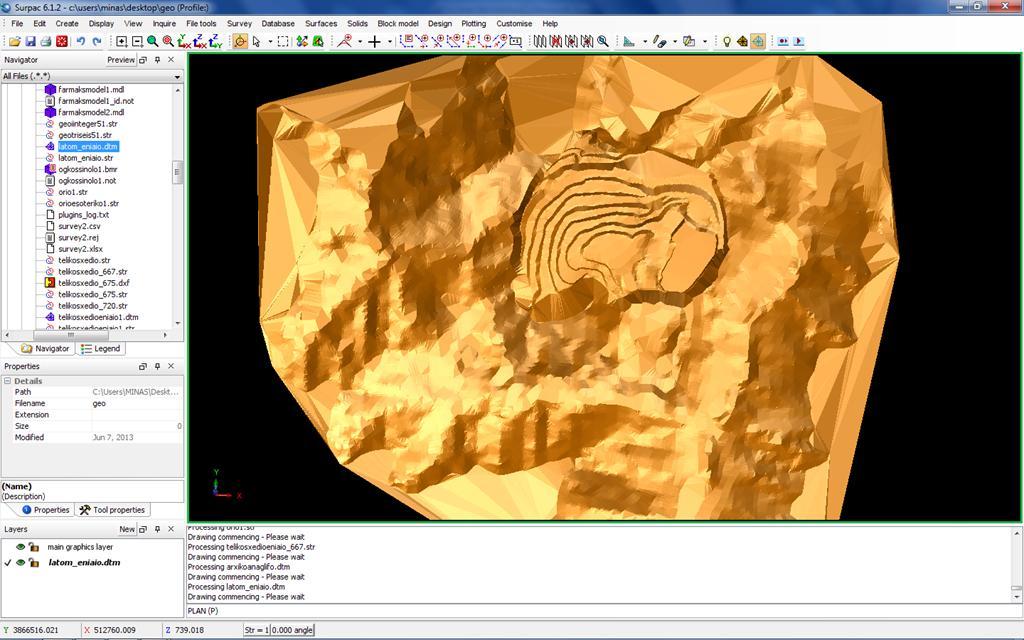This screenshot has height=640, width=1024.
Task: Close the Layers panel
Action: pyautogui.click(x=171, y=529)
